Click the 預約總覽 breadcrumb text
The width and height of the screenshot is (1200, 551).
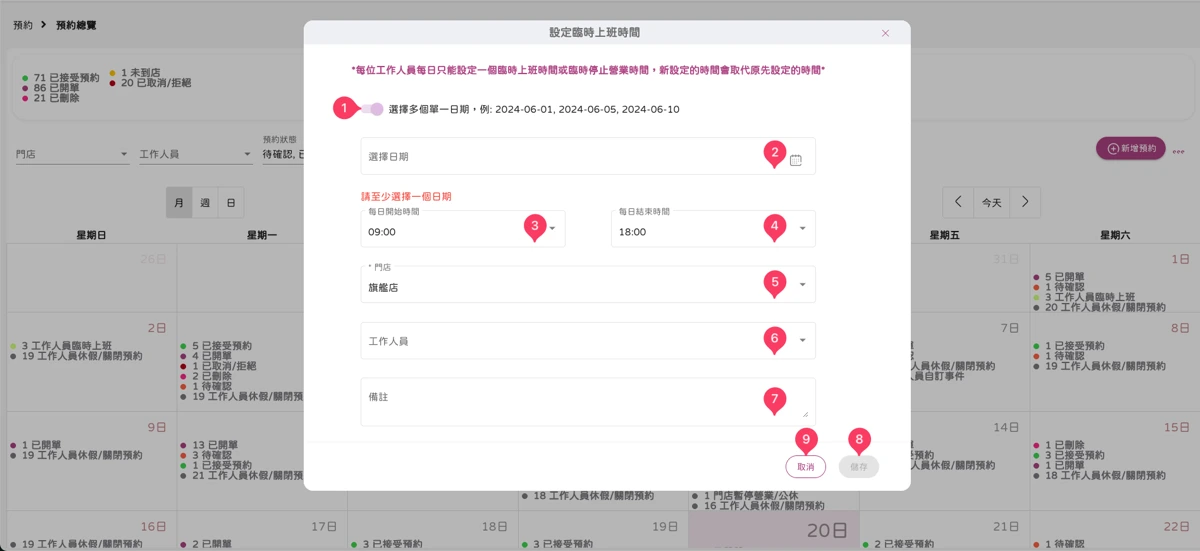[x=76, y=24]
